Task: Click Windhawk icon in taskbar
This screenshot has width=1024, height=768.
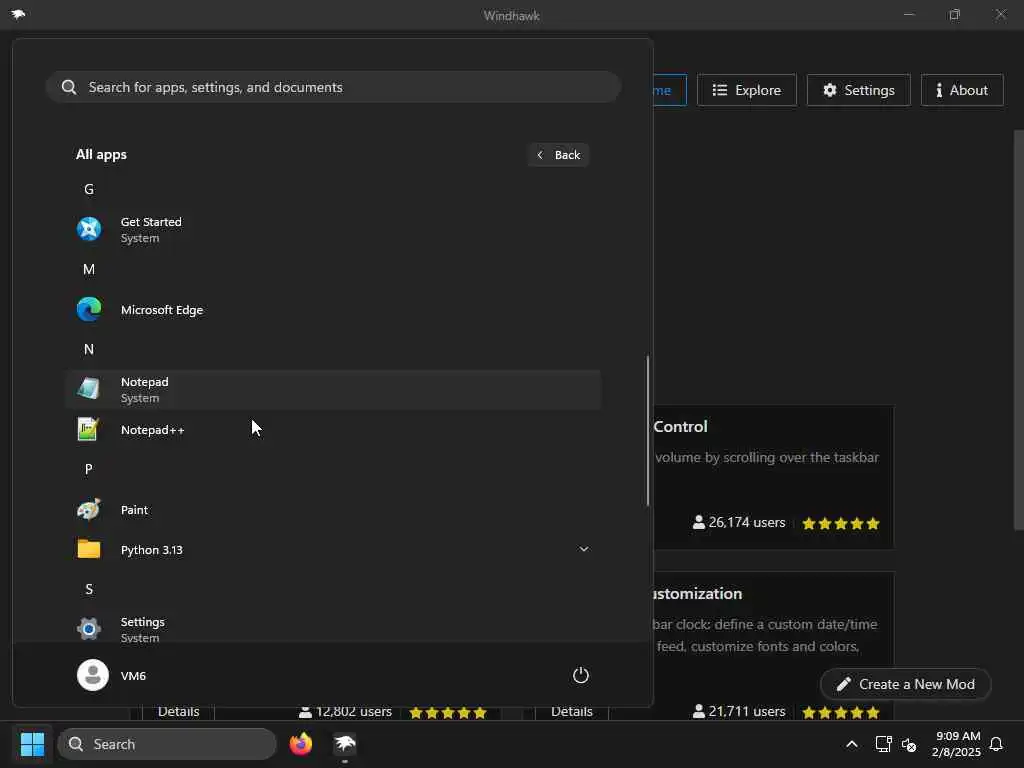Action: click(345, 744)
